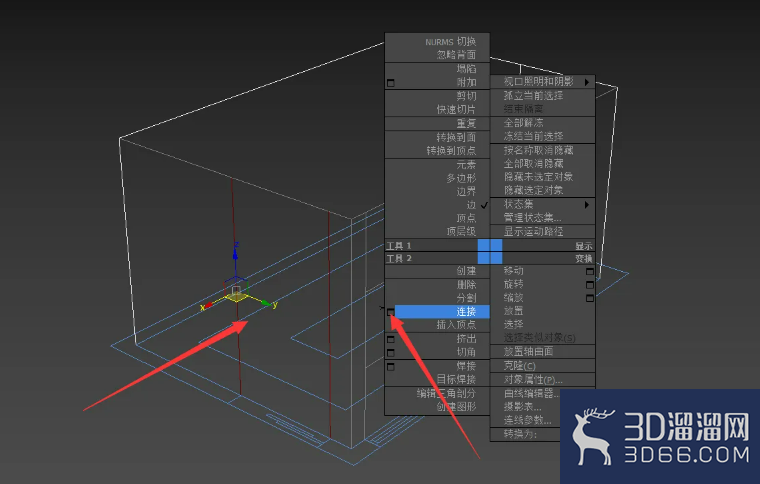Choose 全部取消隐藏
760x484 pixels.
pos(533,163)
